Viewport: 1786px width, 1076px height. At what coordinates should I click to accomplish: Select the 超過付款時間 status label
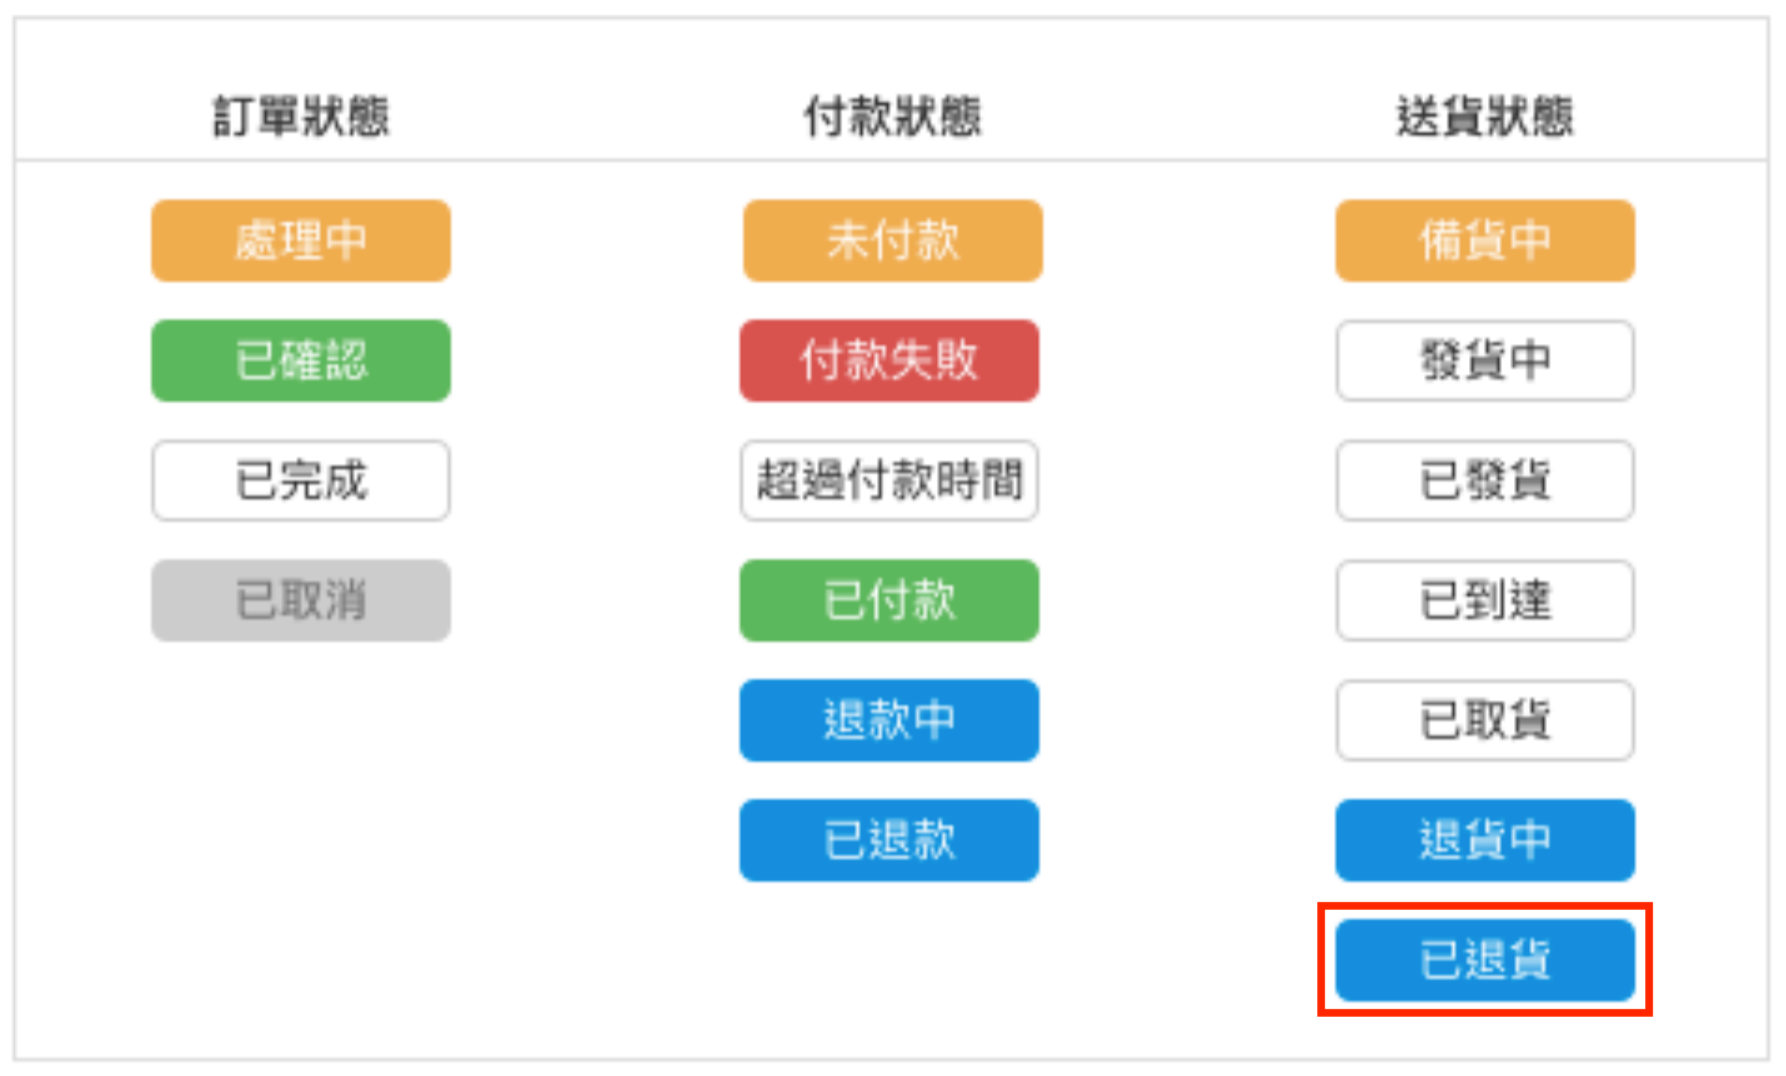[x=889, y=480]
